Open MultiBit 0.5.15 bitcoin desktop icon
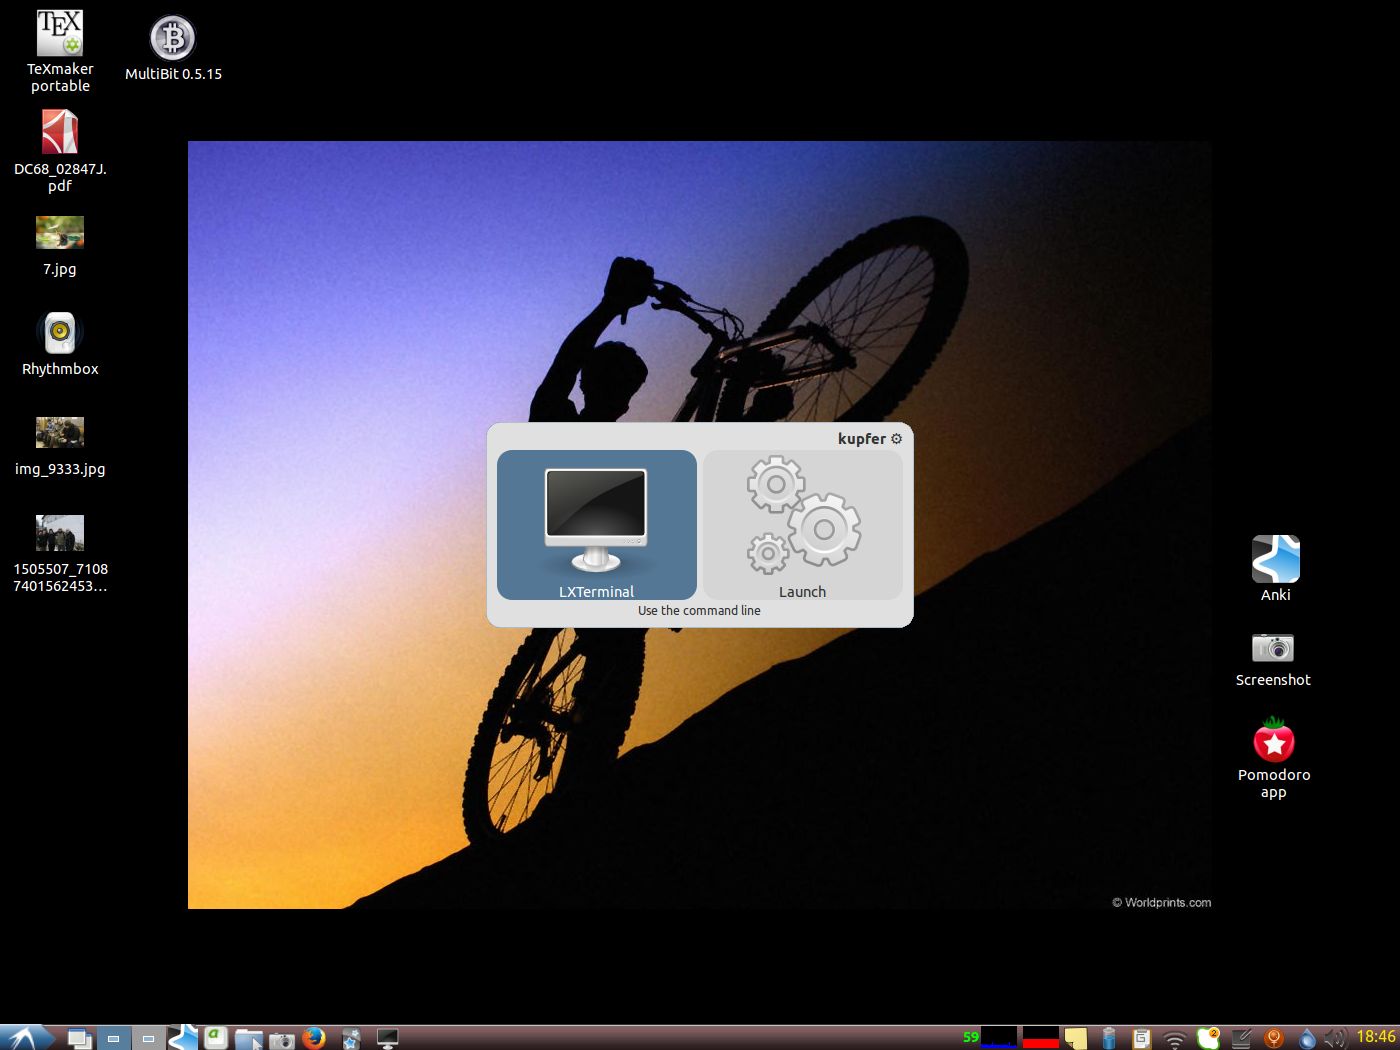 click(173, 48)
